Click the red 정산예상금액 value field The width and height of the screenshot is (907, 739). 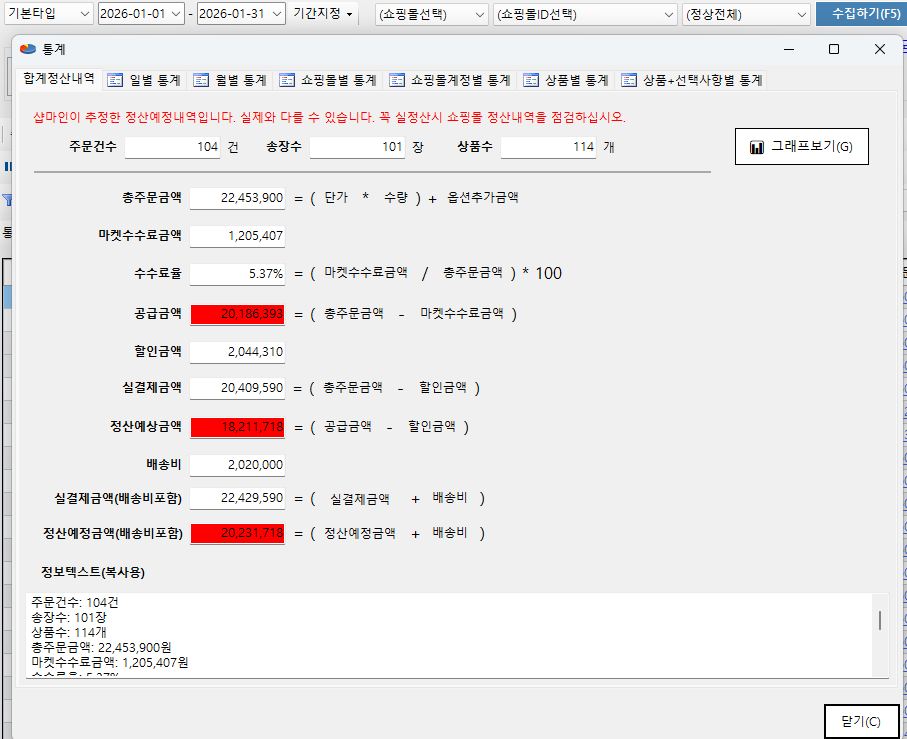[x=237, y=427]
